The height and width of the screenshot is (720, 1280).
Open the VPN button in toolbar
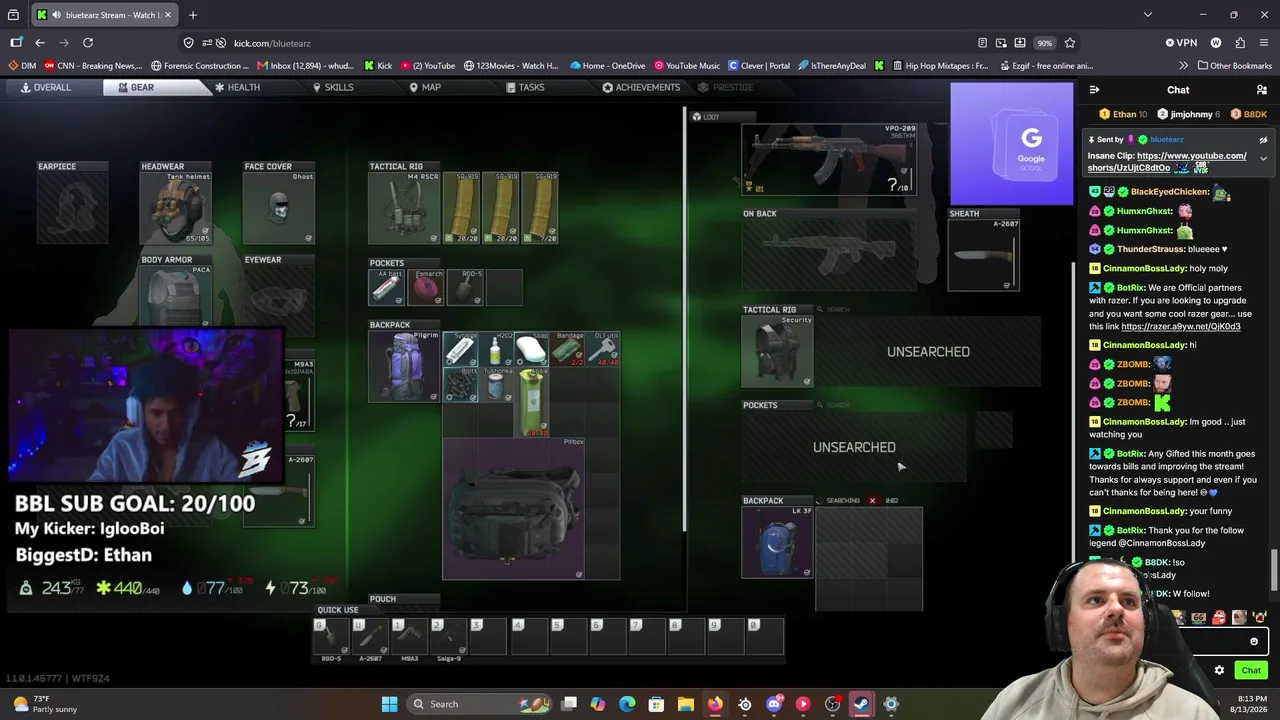1181,43
